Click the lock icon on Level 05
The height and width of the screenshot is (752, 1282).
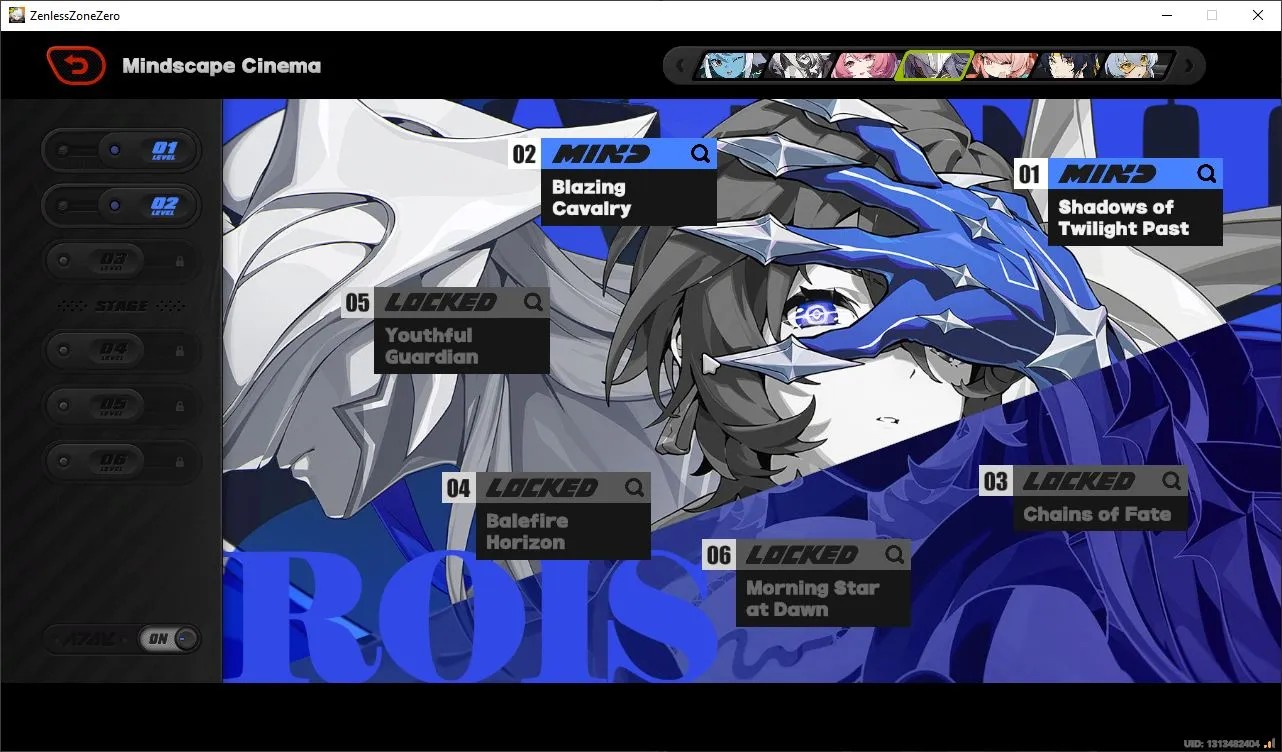pyautogui.click(x=180, y=406)
